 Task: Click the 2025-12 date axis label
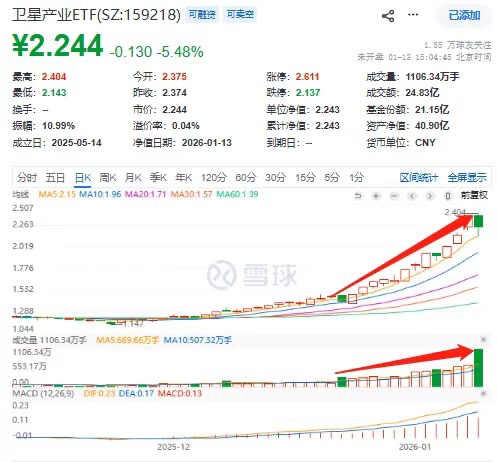coord(174,447)
